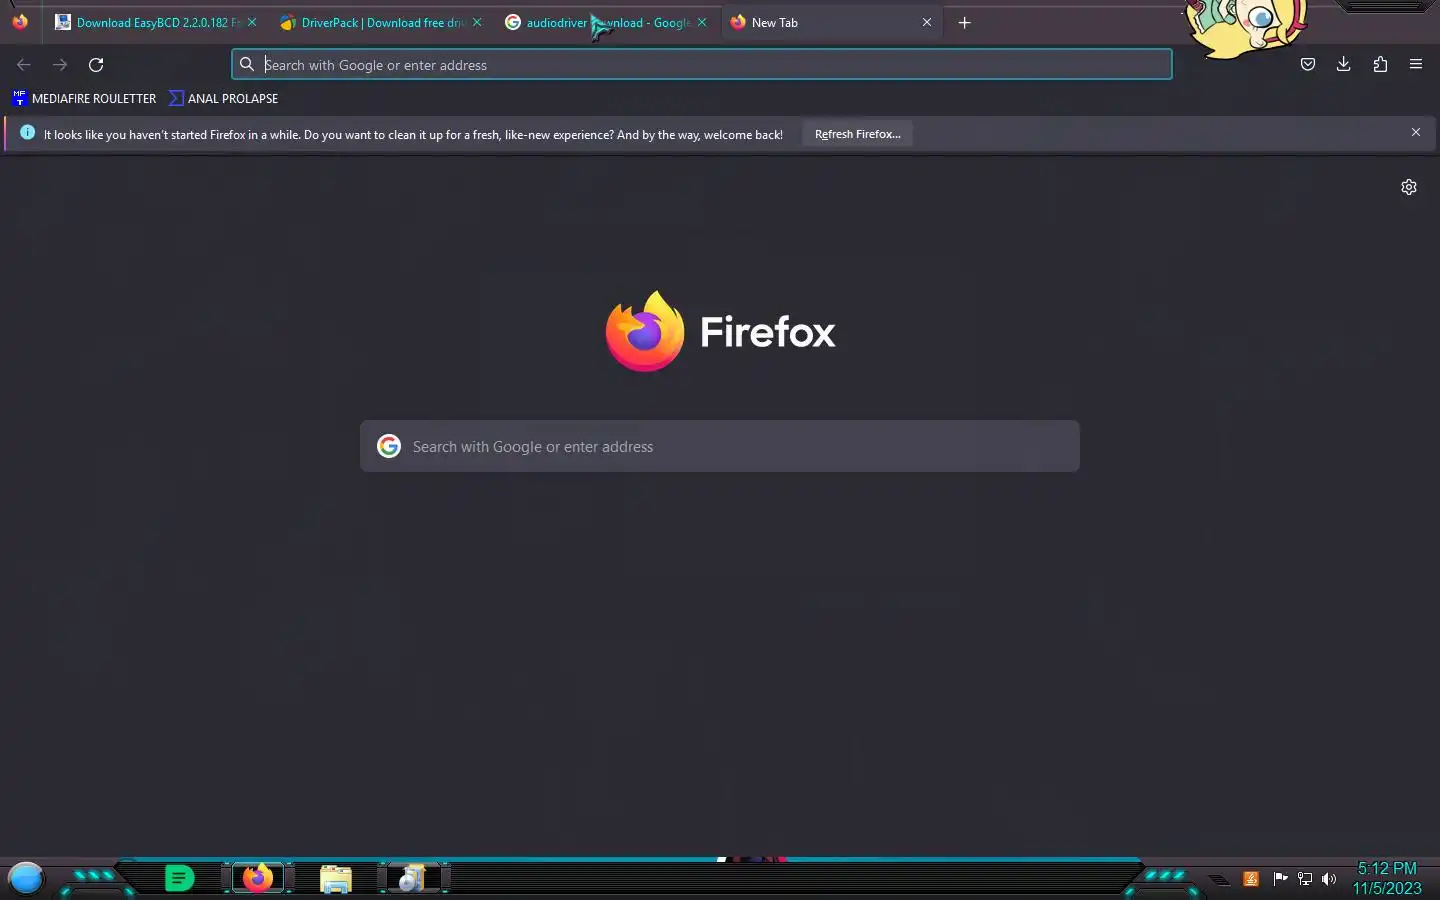Open a new tab with plus button
The width and height of the screenshot is (1440, 900).
tap(965, 22)
